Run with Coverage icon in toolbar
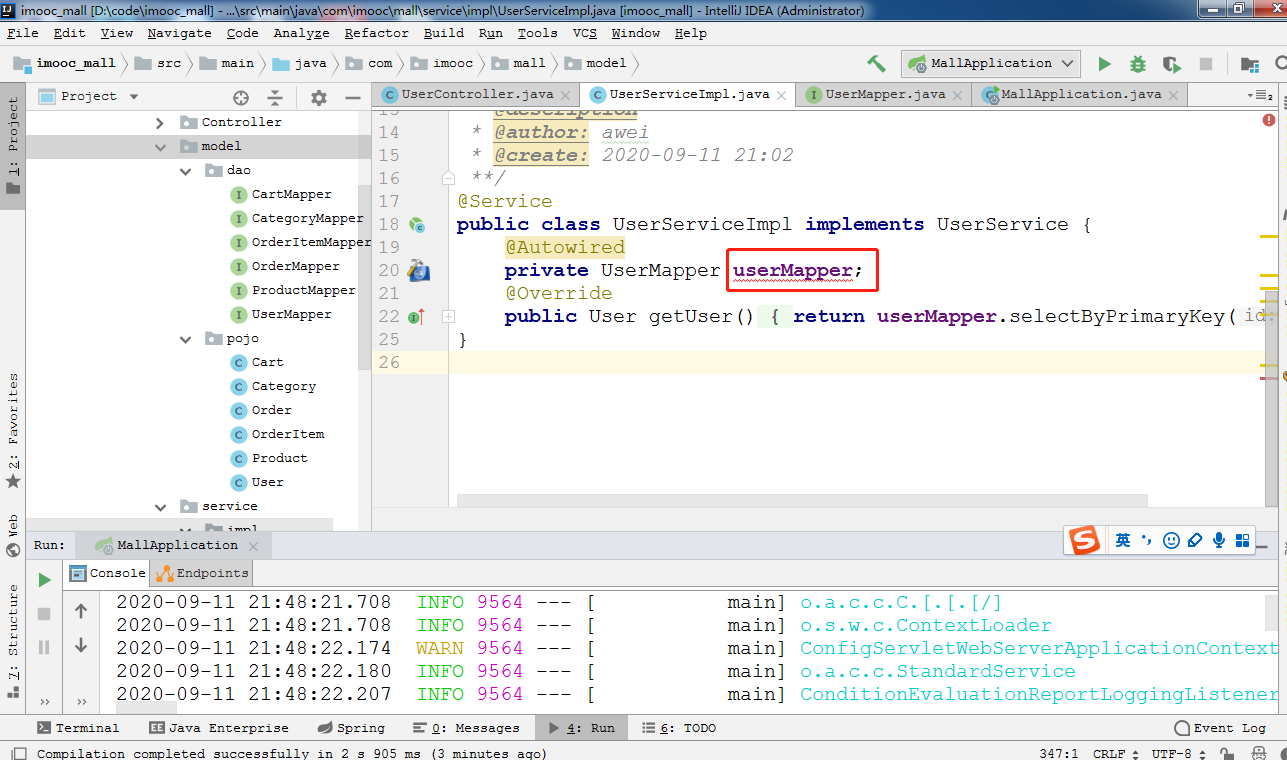The width and height of the screenshot is (1287, 760). point(1172,64)
